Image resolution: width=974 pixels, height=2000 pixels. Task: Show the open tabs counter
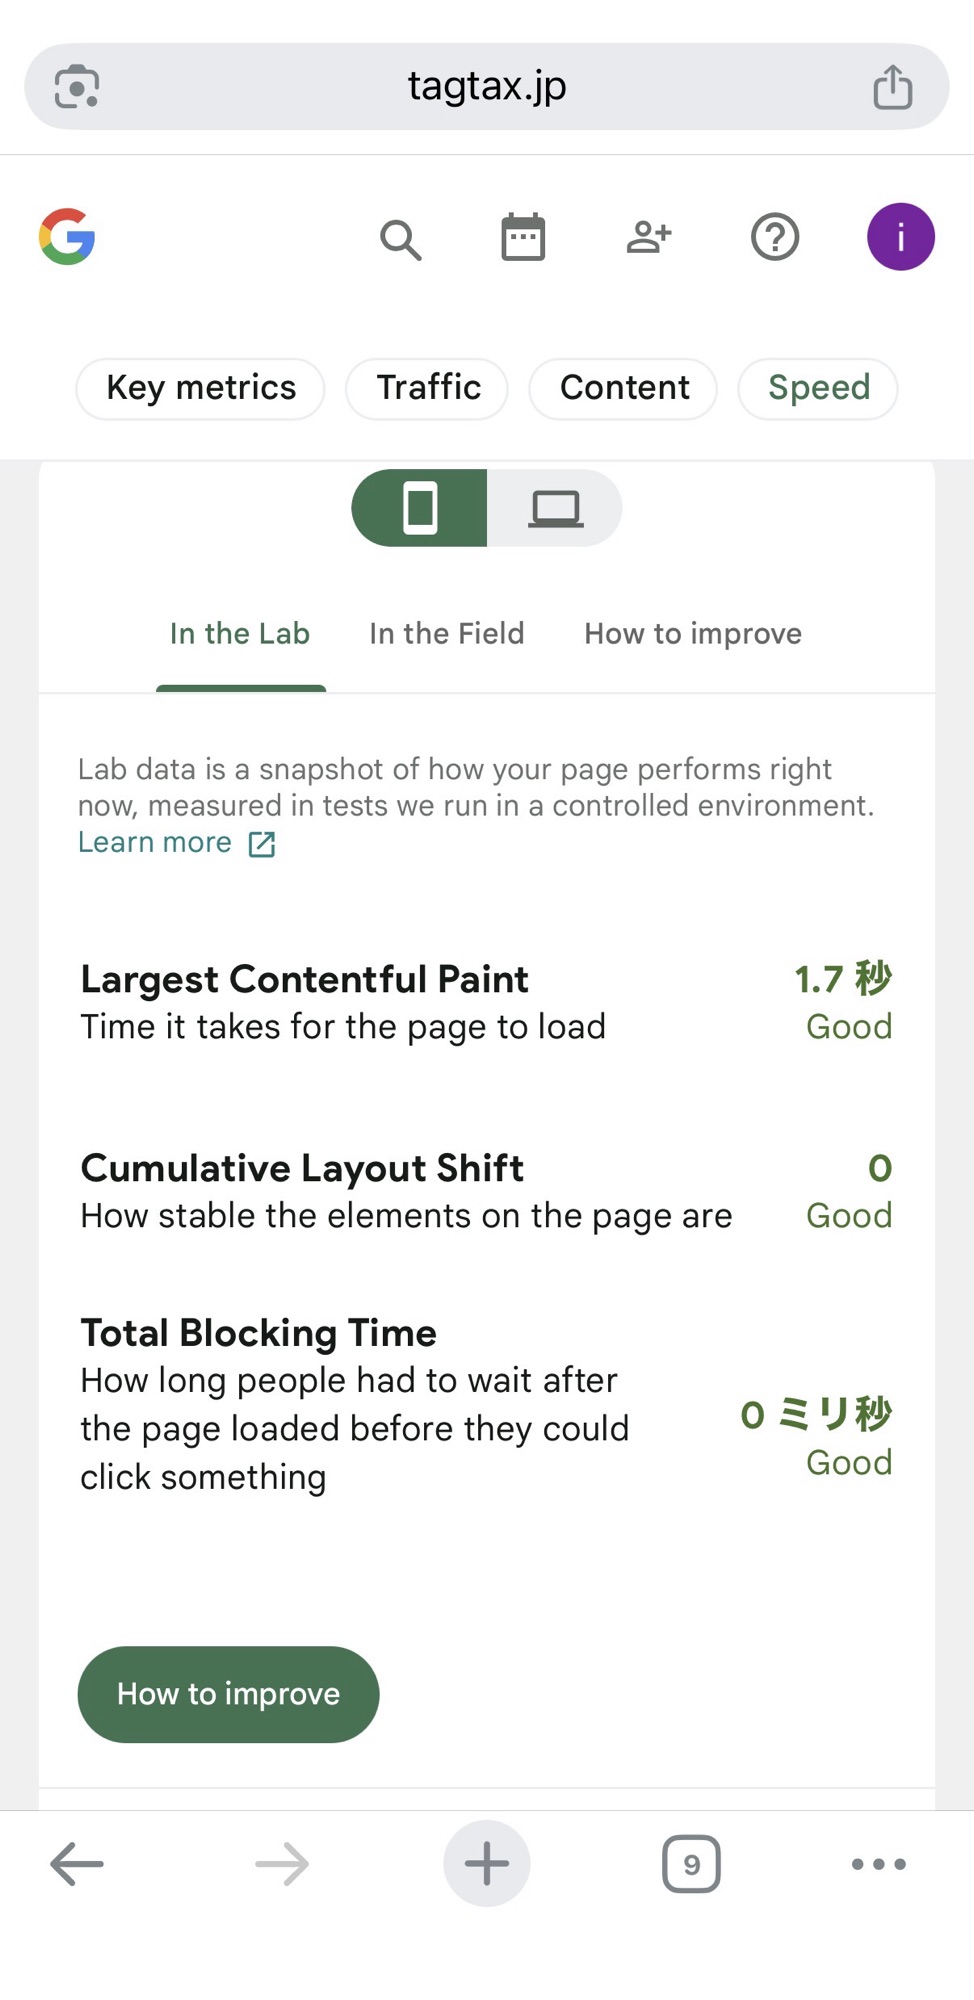coord(691,1864)
